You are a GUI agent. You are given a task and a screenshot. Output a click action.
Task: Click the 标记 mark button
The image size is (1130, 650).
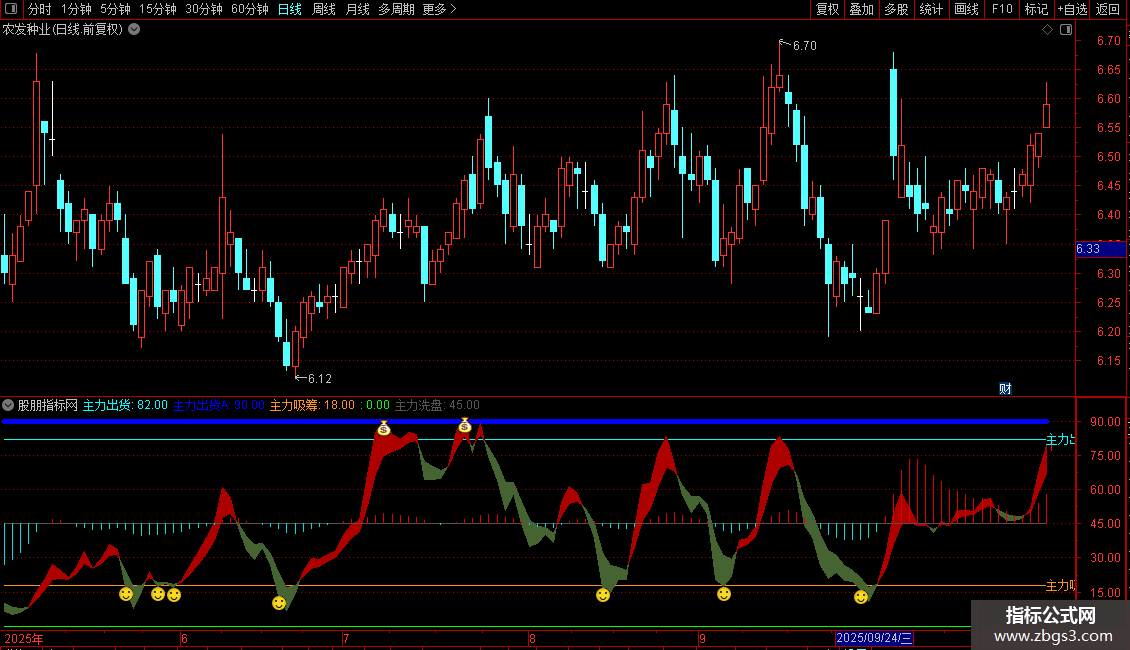1036,9
